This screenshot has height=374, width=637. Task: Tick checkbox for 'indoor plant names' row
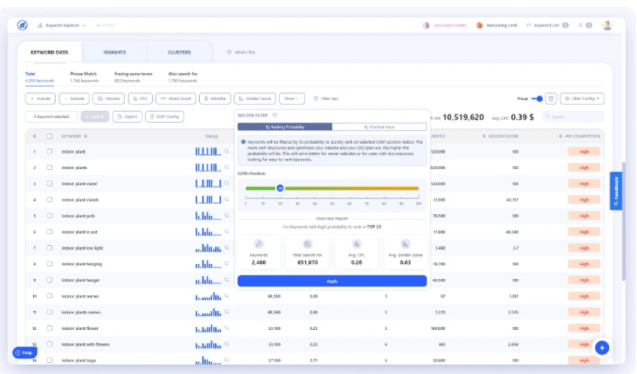[50, 296]
